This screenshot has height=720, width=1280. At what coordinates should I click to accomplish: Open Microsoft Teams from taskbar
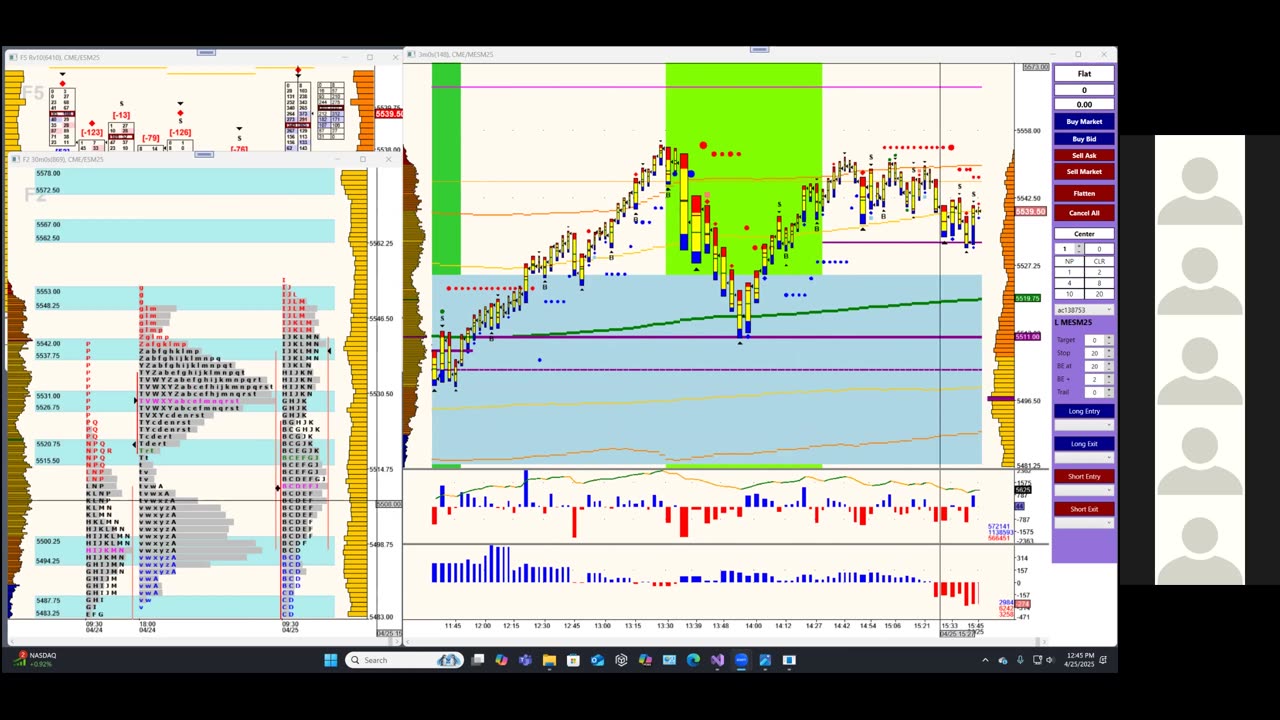pyautogui.click(x=525, y=660)
